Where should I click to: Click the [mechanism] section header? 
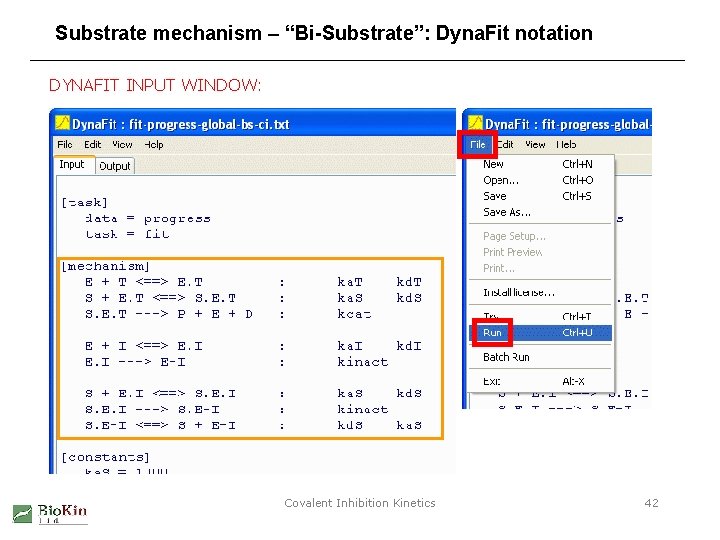(105, 266)
